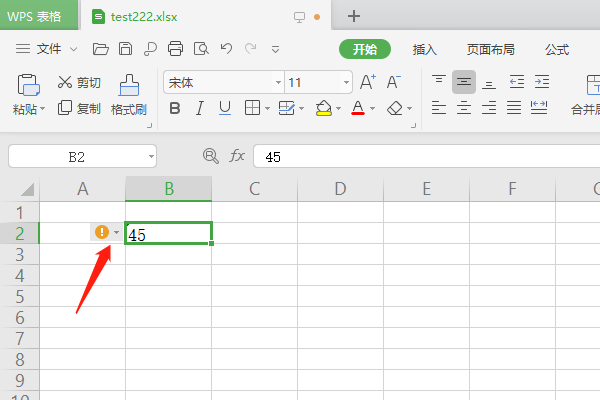This screenshot has height=400, width=600.
Task: Expand the font color dropdown arrow
Action: (x=372, y=109)
